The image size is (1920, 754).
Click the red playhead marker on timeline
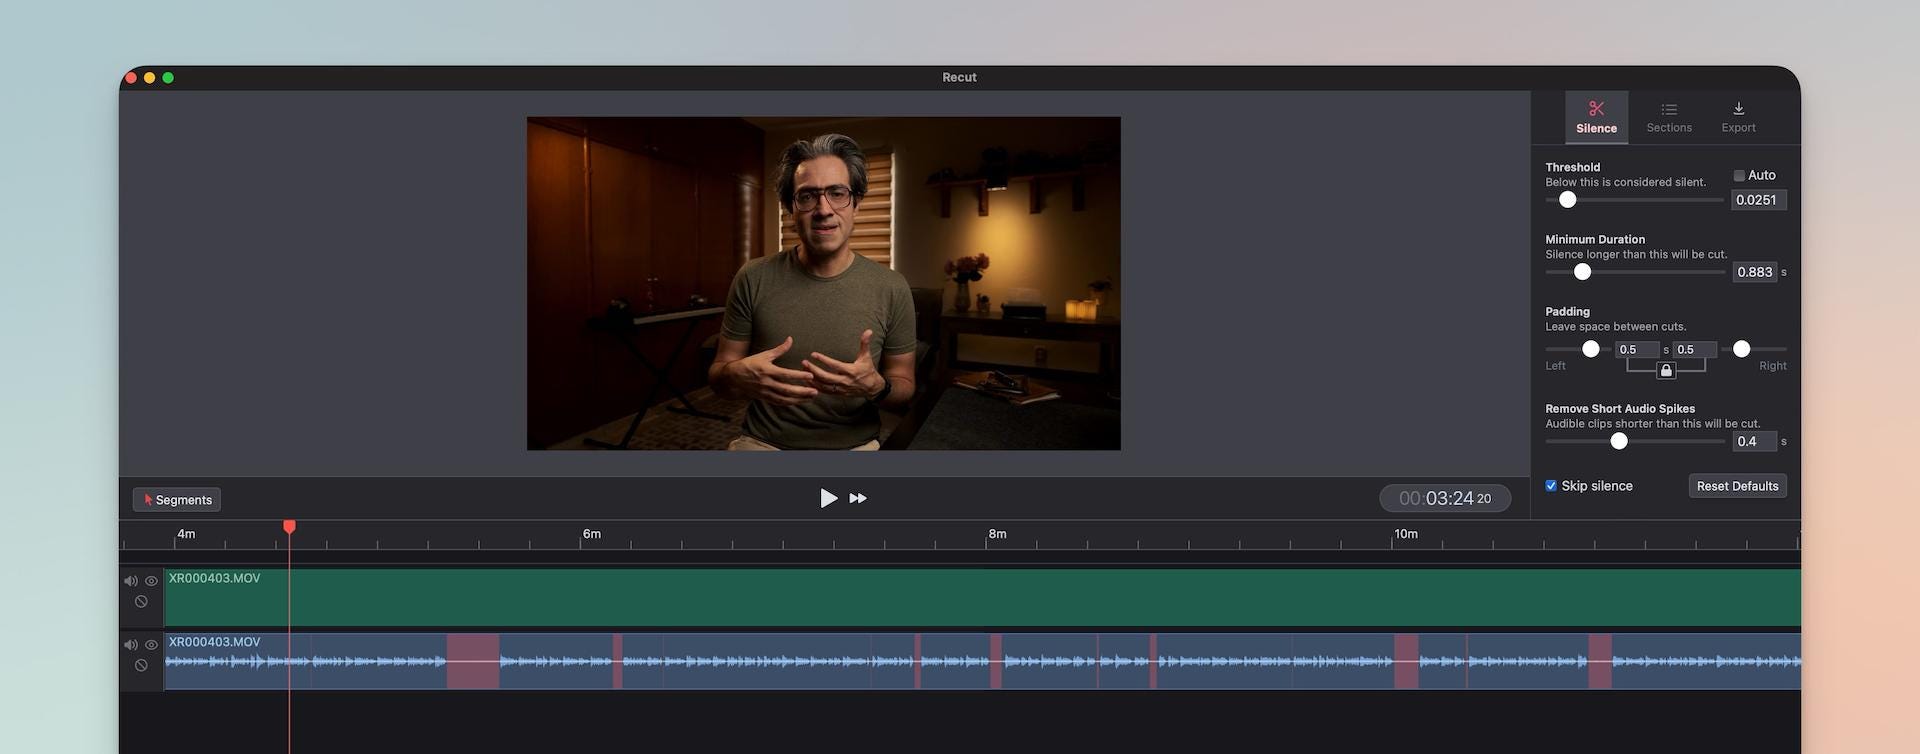coord(289,527)
